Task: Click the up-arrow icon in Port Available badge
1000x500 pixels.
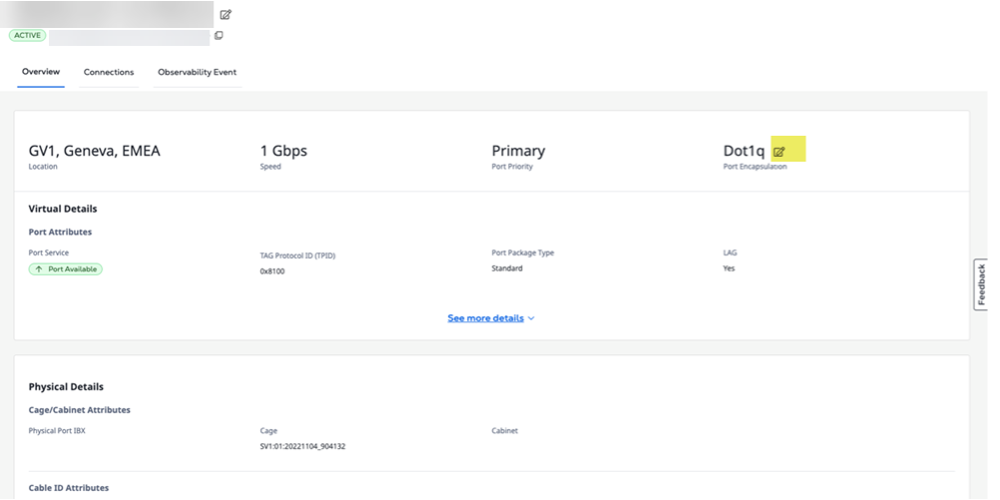Action: click(39, 269)
